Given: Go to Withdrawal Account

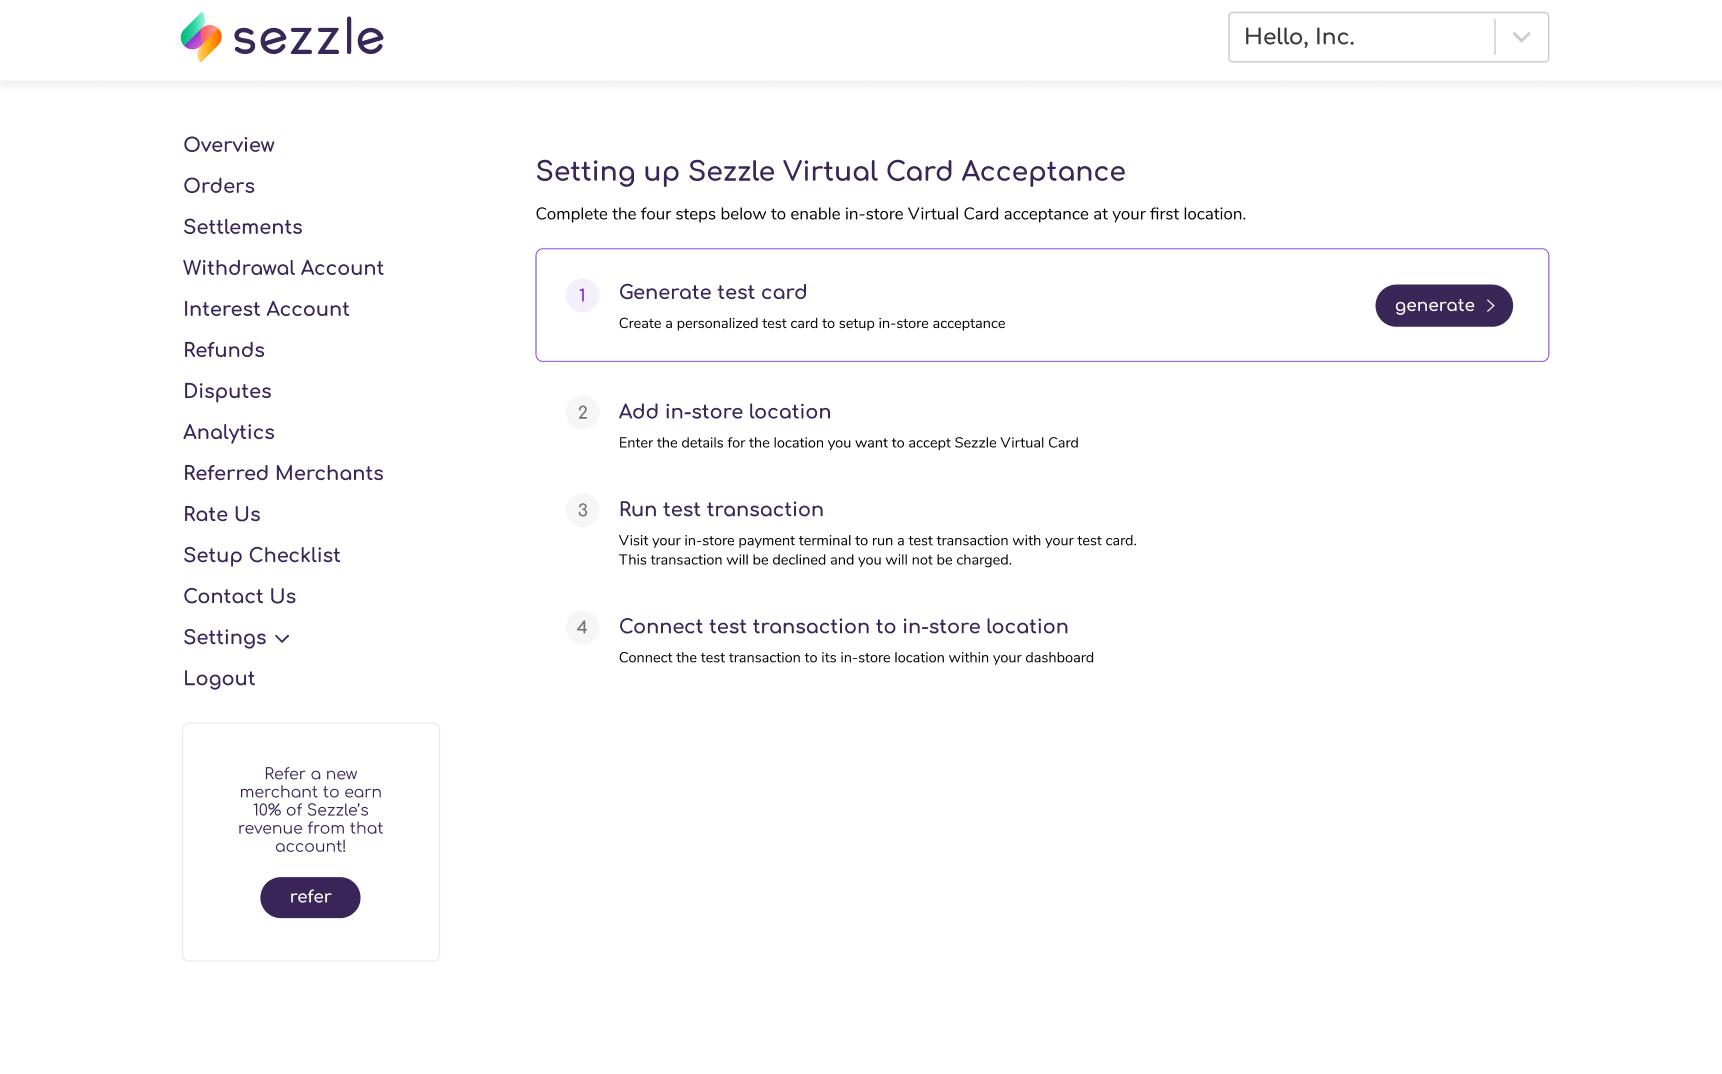Looking at the screenshot, I should coord(283,268).
